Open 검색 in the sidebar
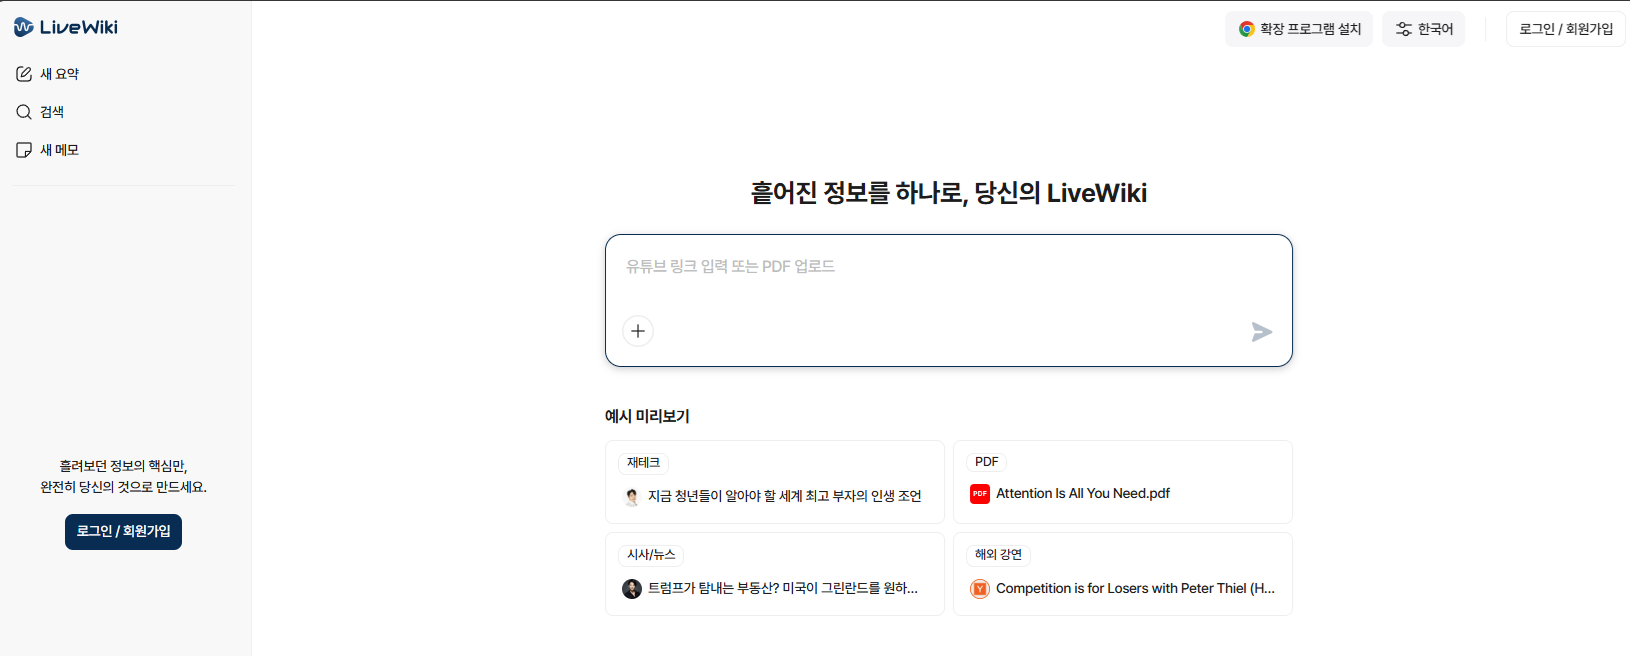Viewport: 1630px width, 656px height. tap(124, 112)
